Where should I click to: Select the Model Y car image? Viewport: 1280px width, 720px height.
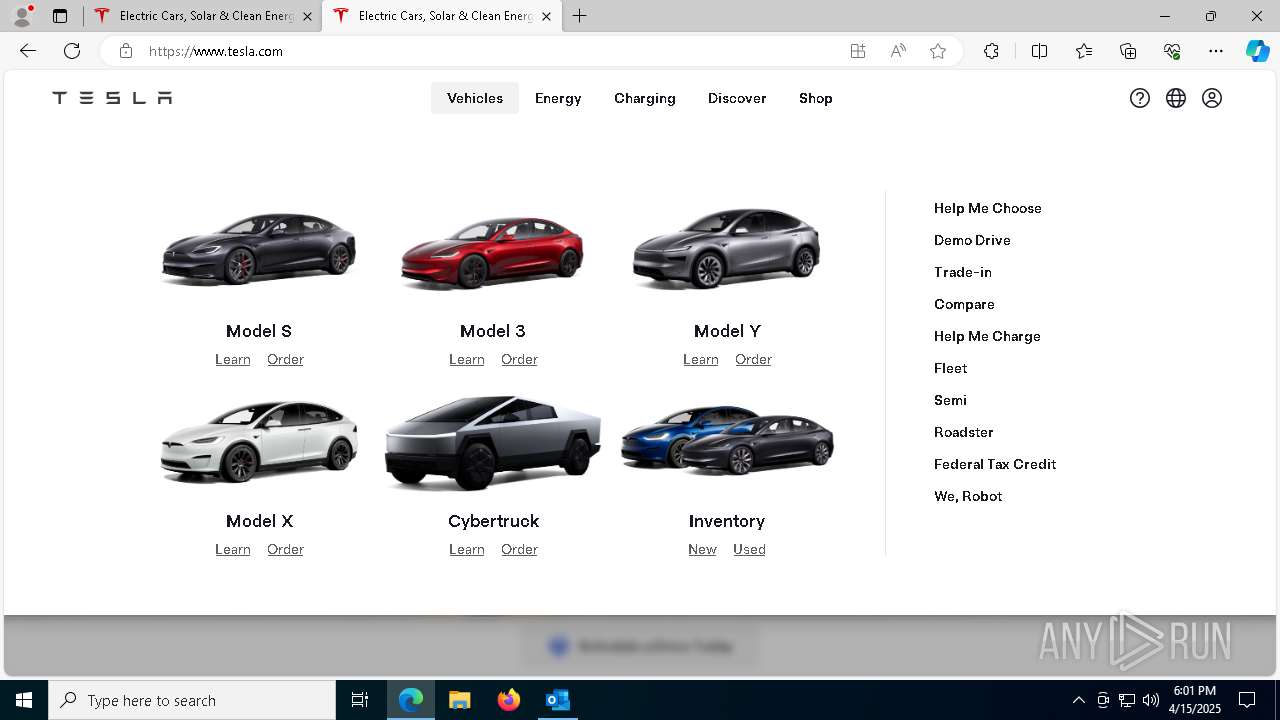727,249
